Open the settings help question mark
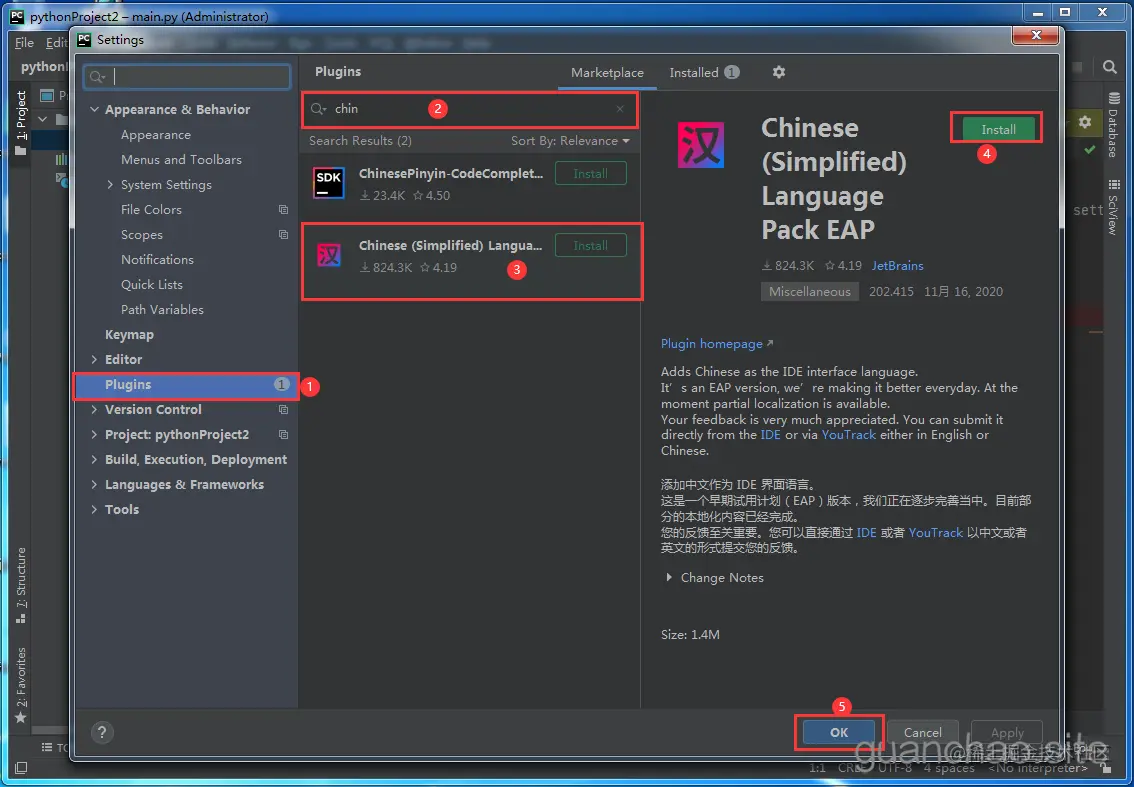1134x787 pixels. 102,732
